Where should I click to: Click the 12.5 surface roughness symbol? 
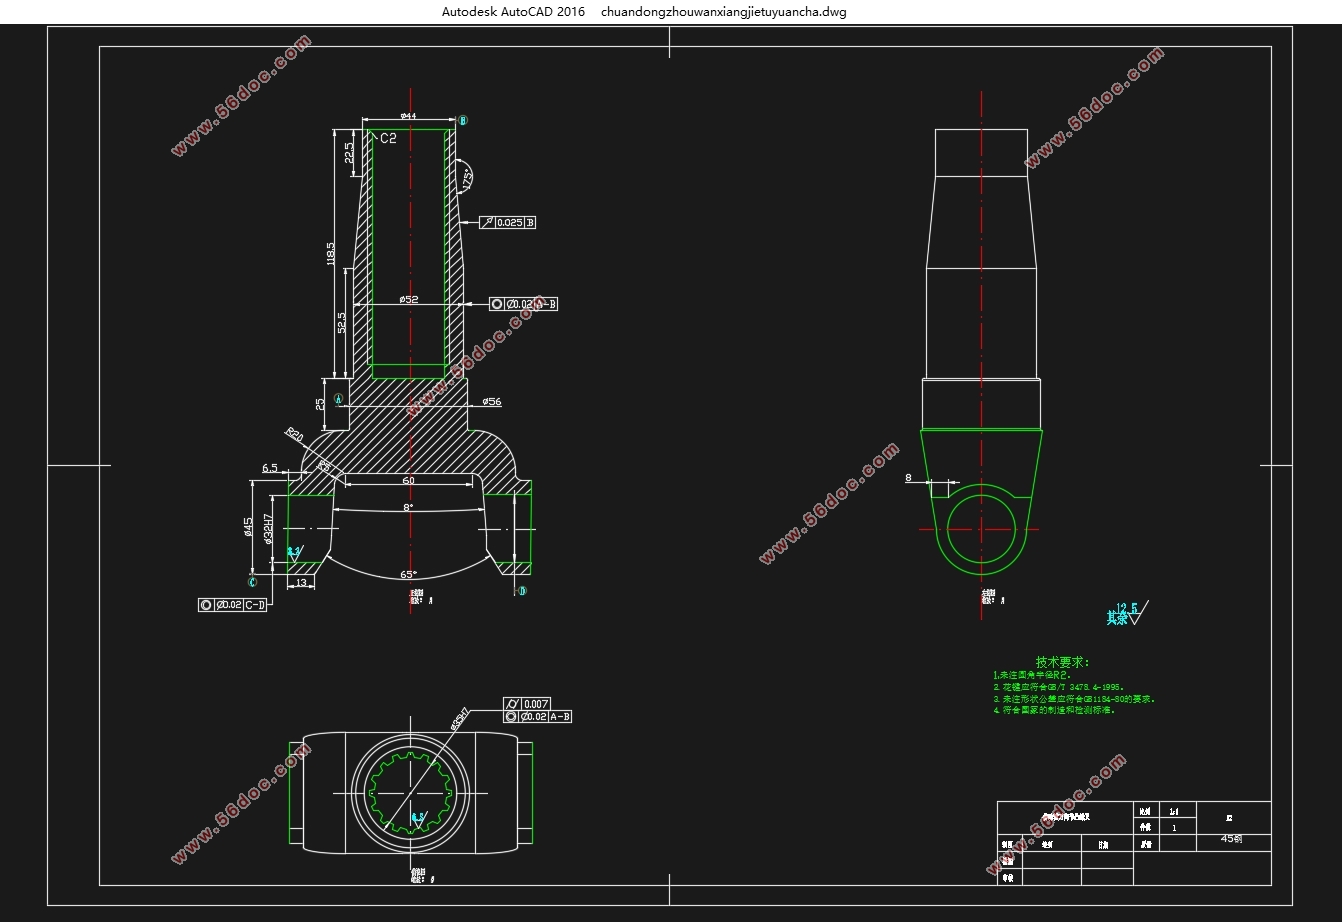[x=1128, y=613]
